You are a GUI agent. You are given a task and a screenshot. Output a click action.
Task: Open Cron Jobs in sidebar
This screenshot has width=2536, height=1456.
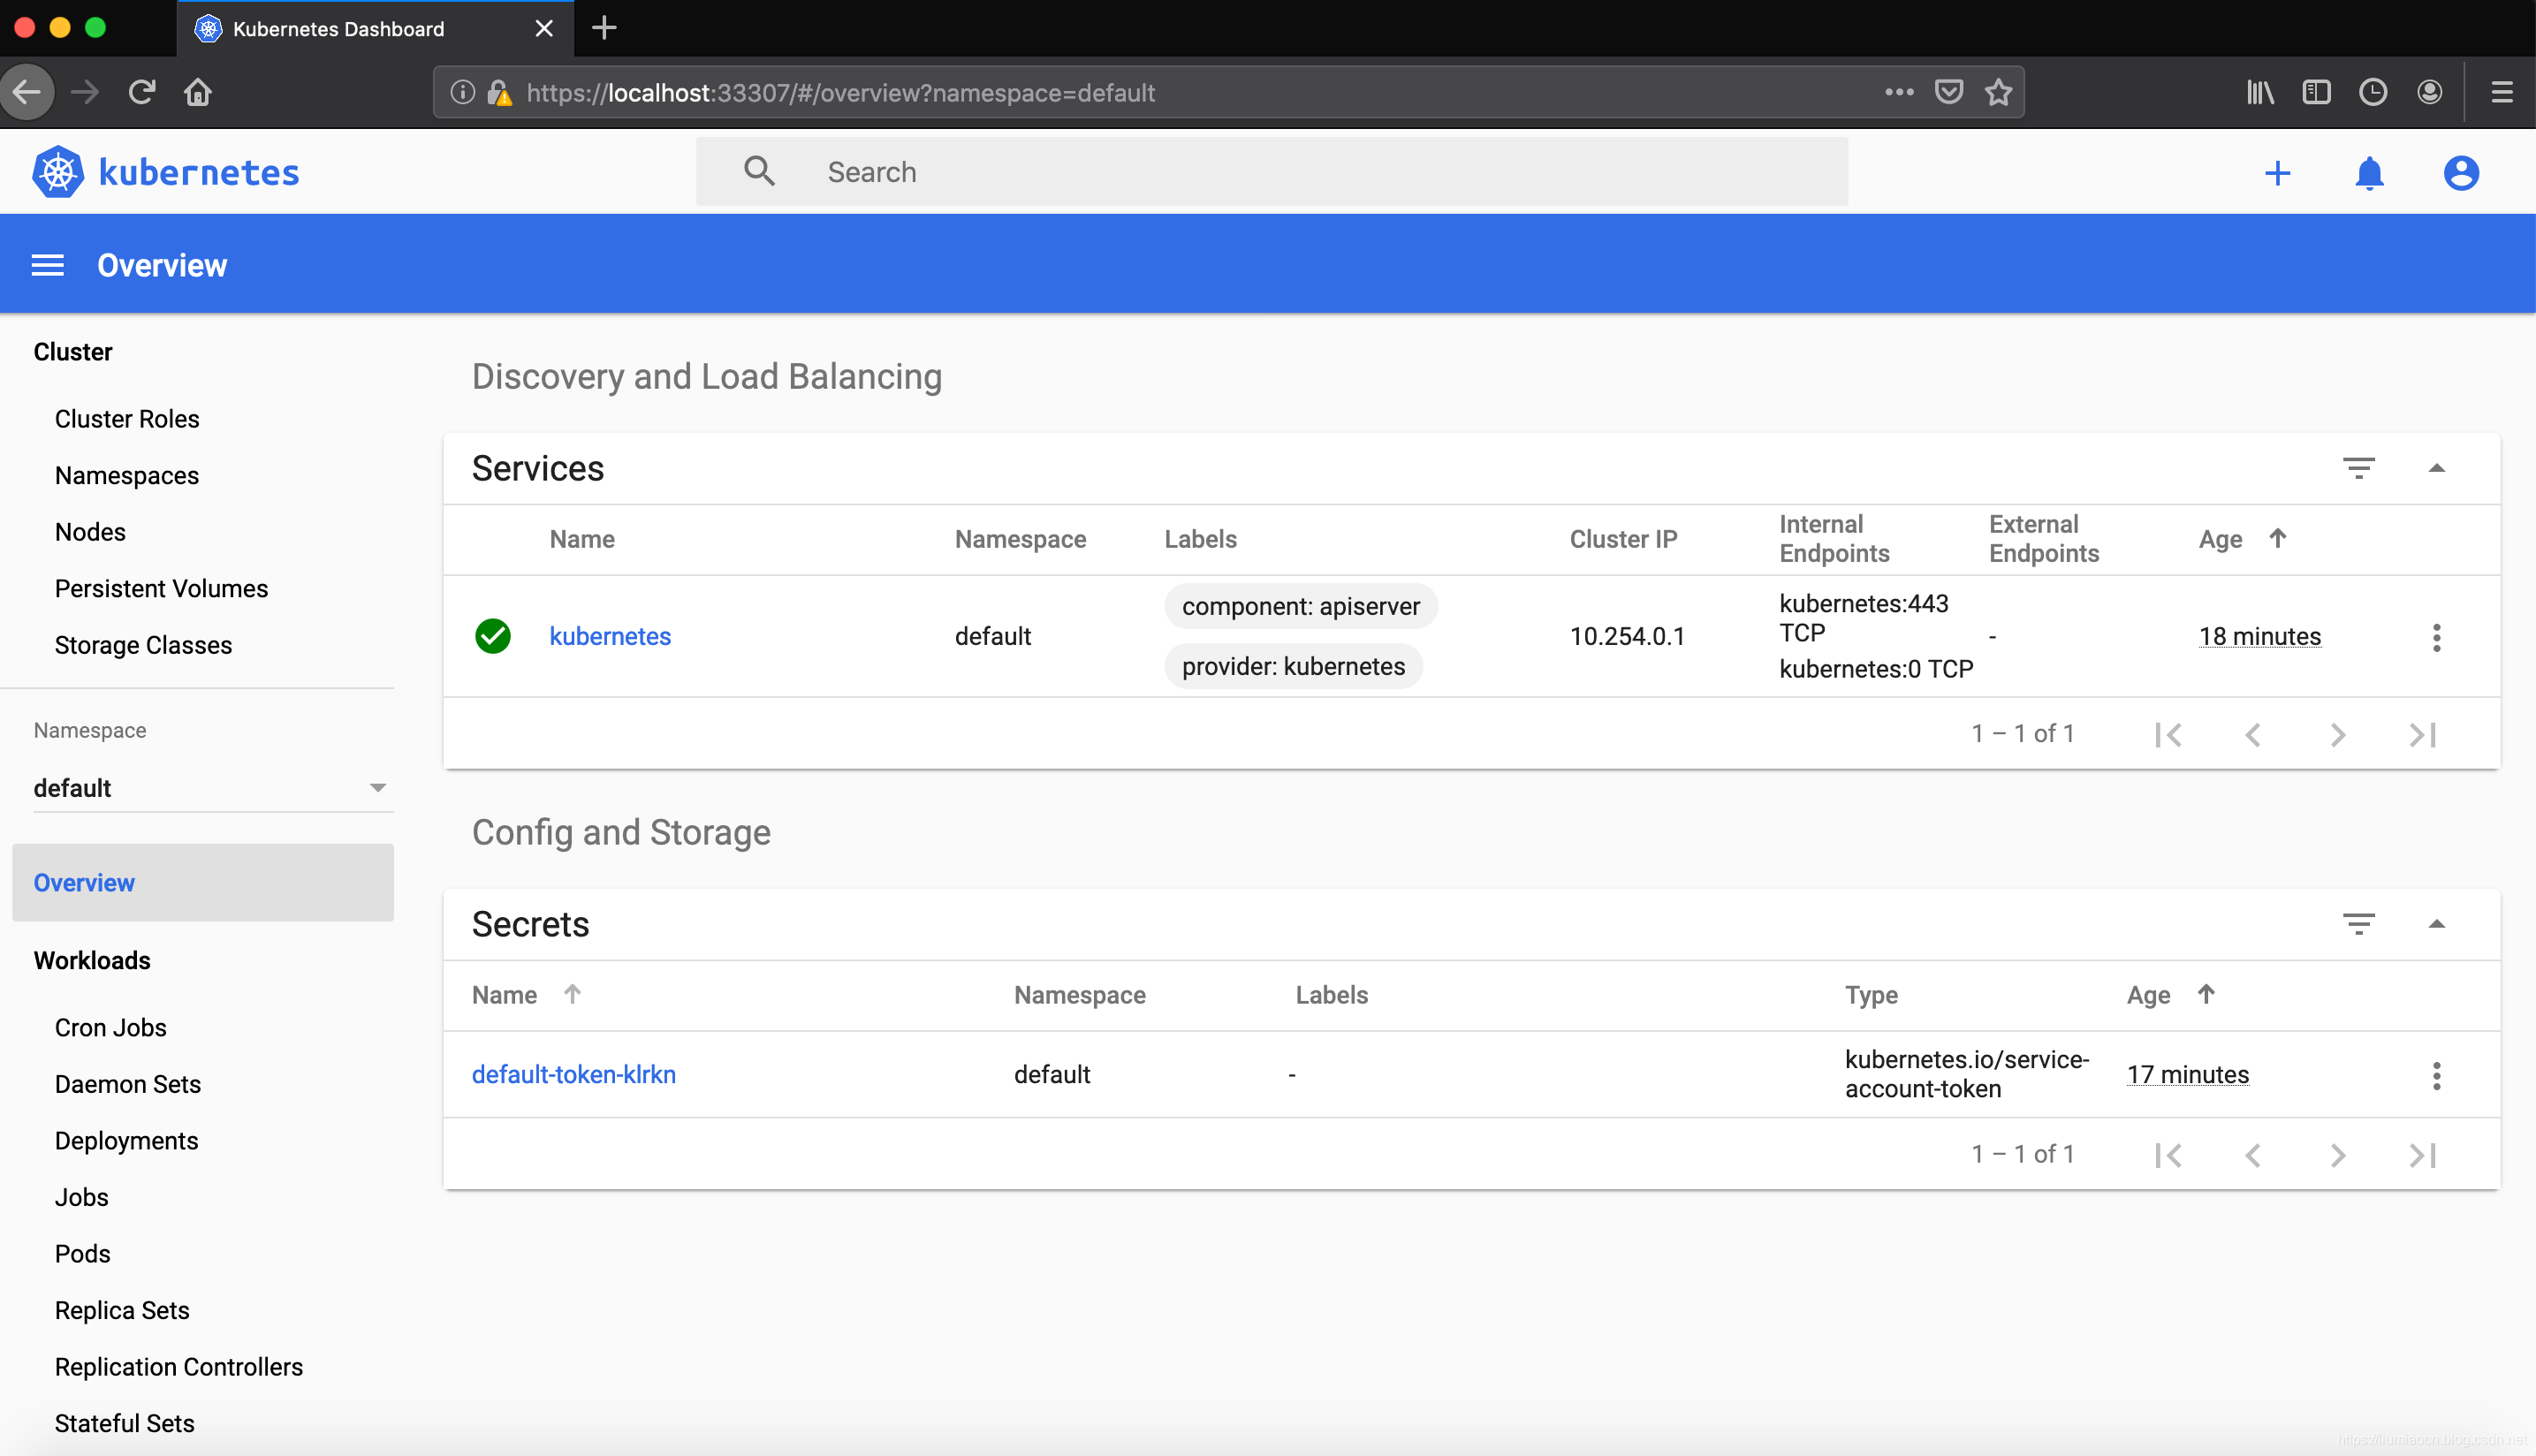pos(110,1027)
